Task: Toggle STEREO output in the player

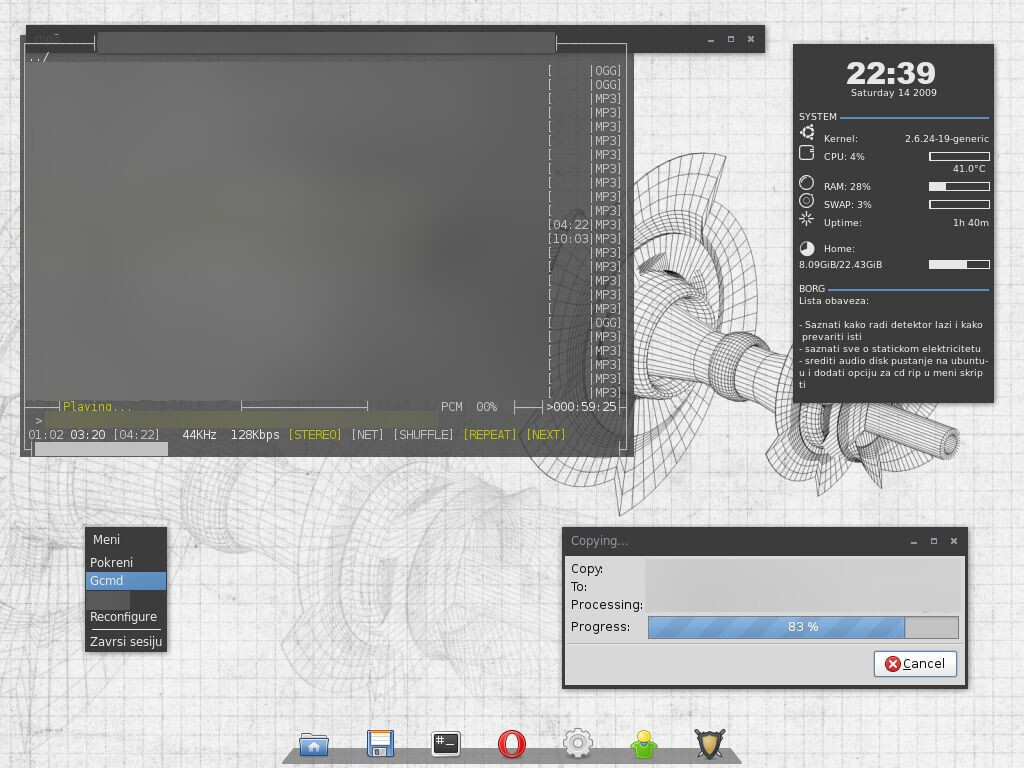Action: coord(315,434)
